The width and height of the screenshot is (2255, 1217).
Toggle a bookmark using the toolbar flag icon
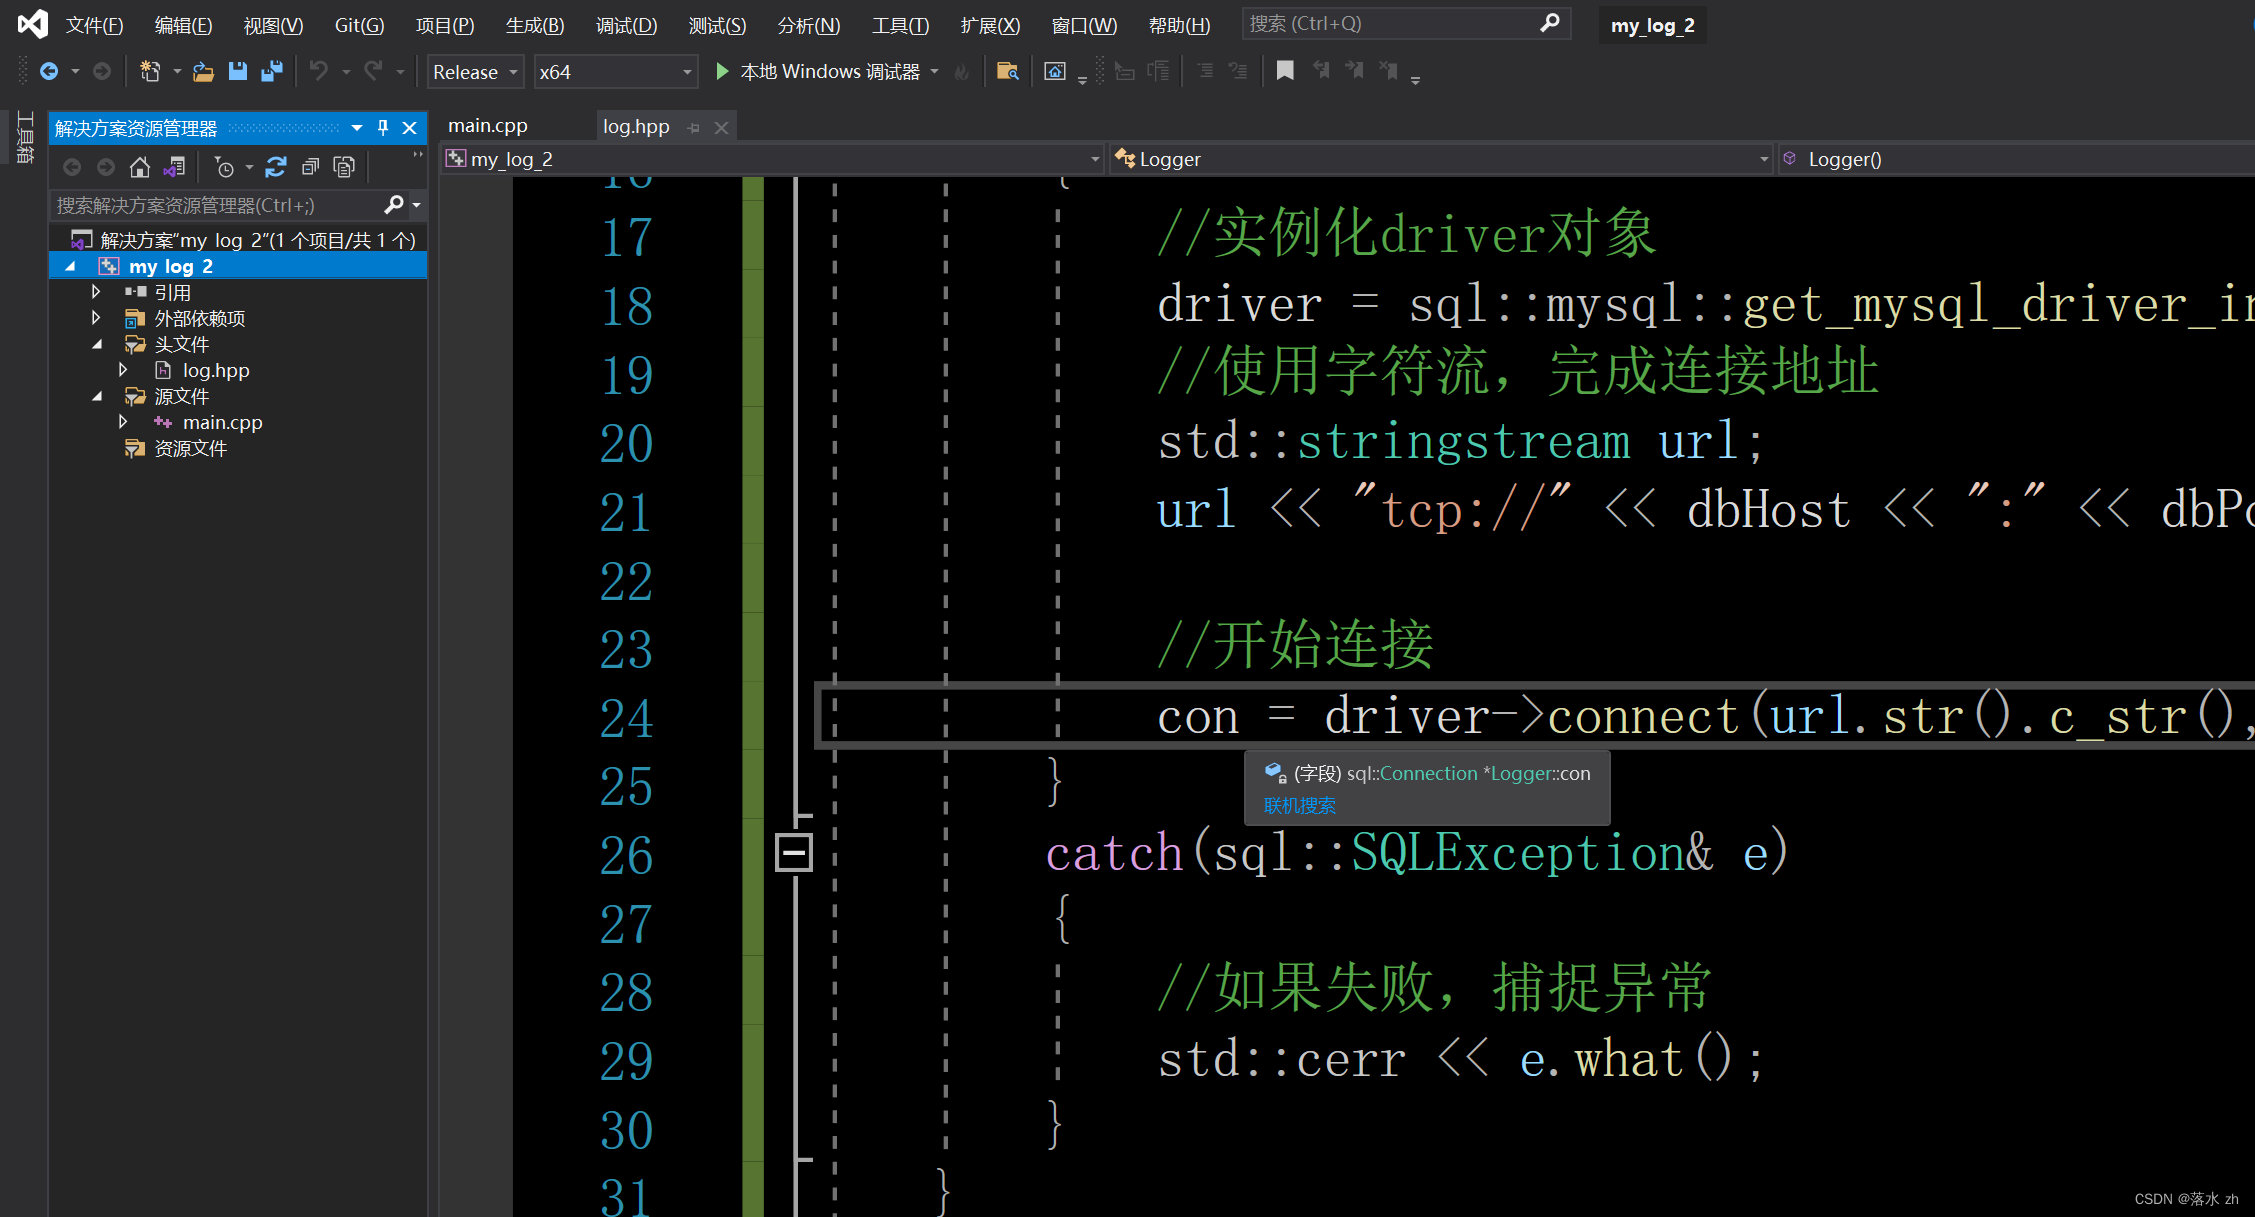pyautogui.click(x=1286, y=70)
